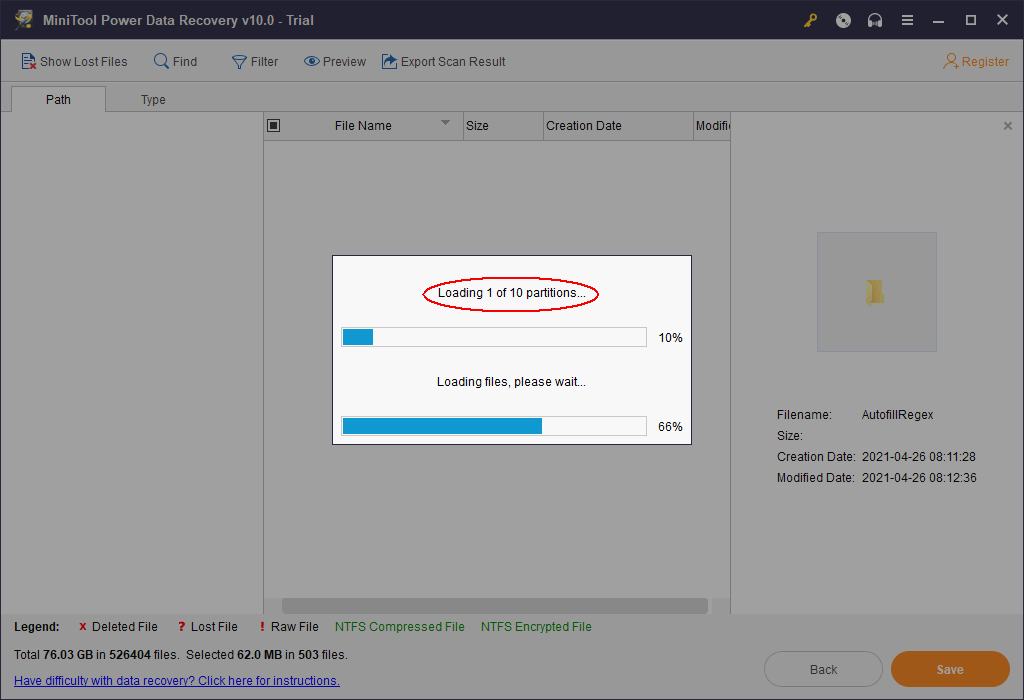Screen dimensions: 1024x700
Task: Click the Lost File legend entry
Action: tap(208, 626)
